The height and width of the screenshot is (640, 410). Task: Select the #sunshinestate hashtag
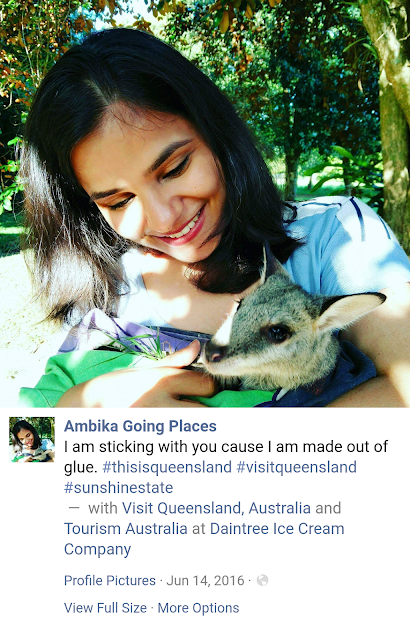[118, 487]
